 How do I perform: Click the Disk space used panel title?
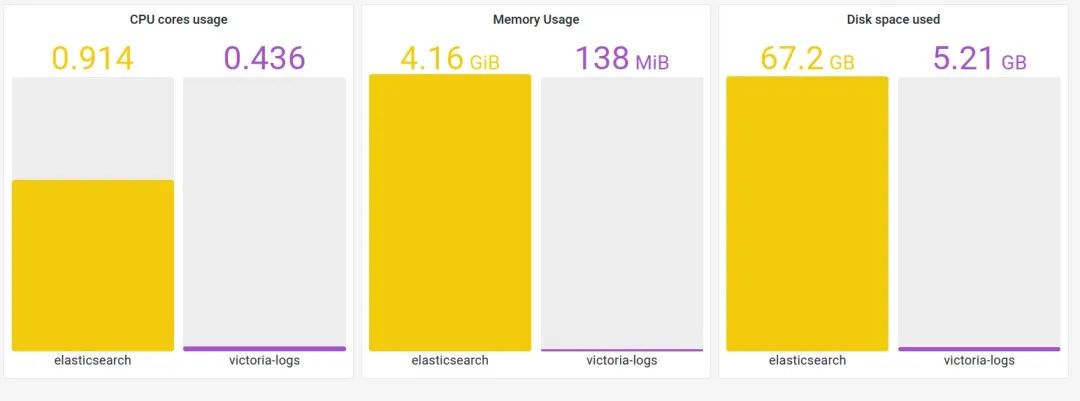[x=893, y=19]
